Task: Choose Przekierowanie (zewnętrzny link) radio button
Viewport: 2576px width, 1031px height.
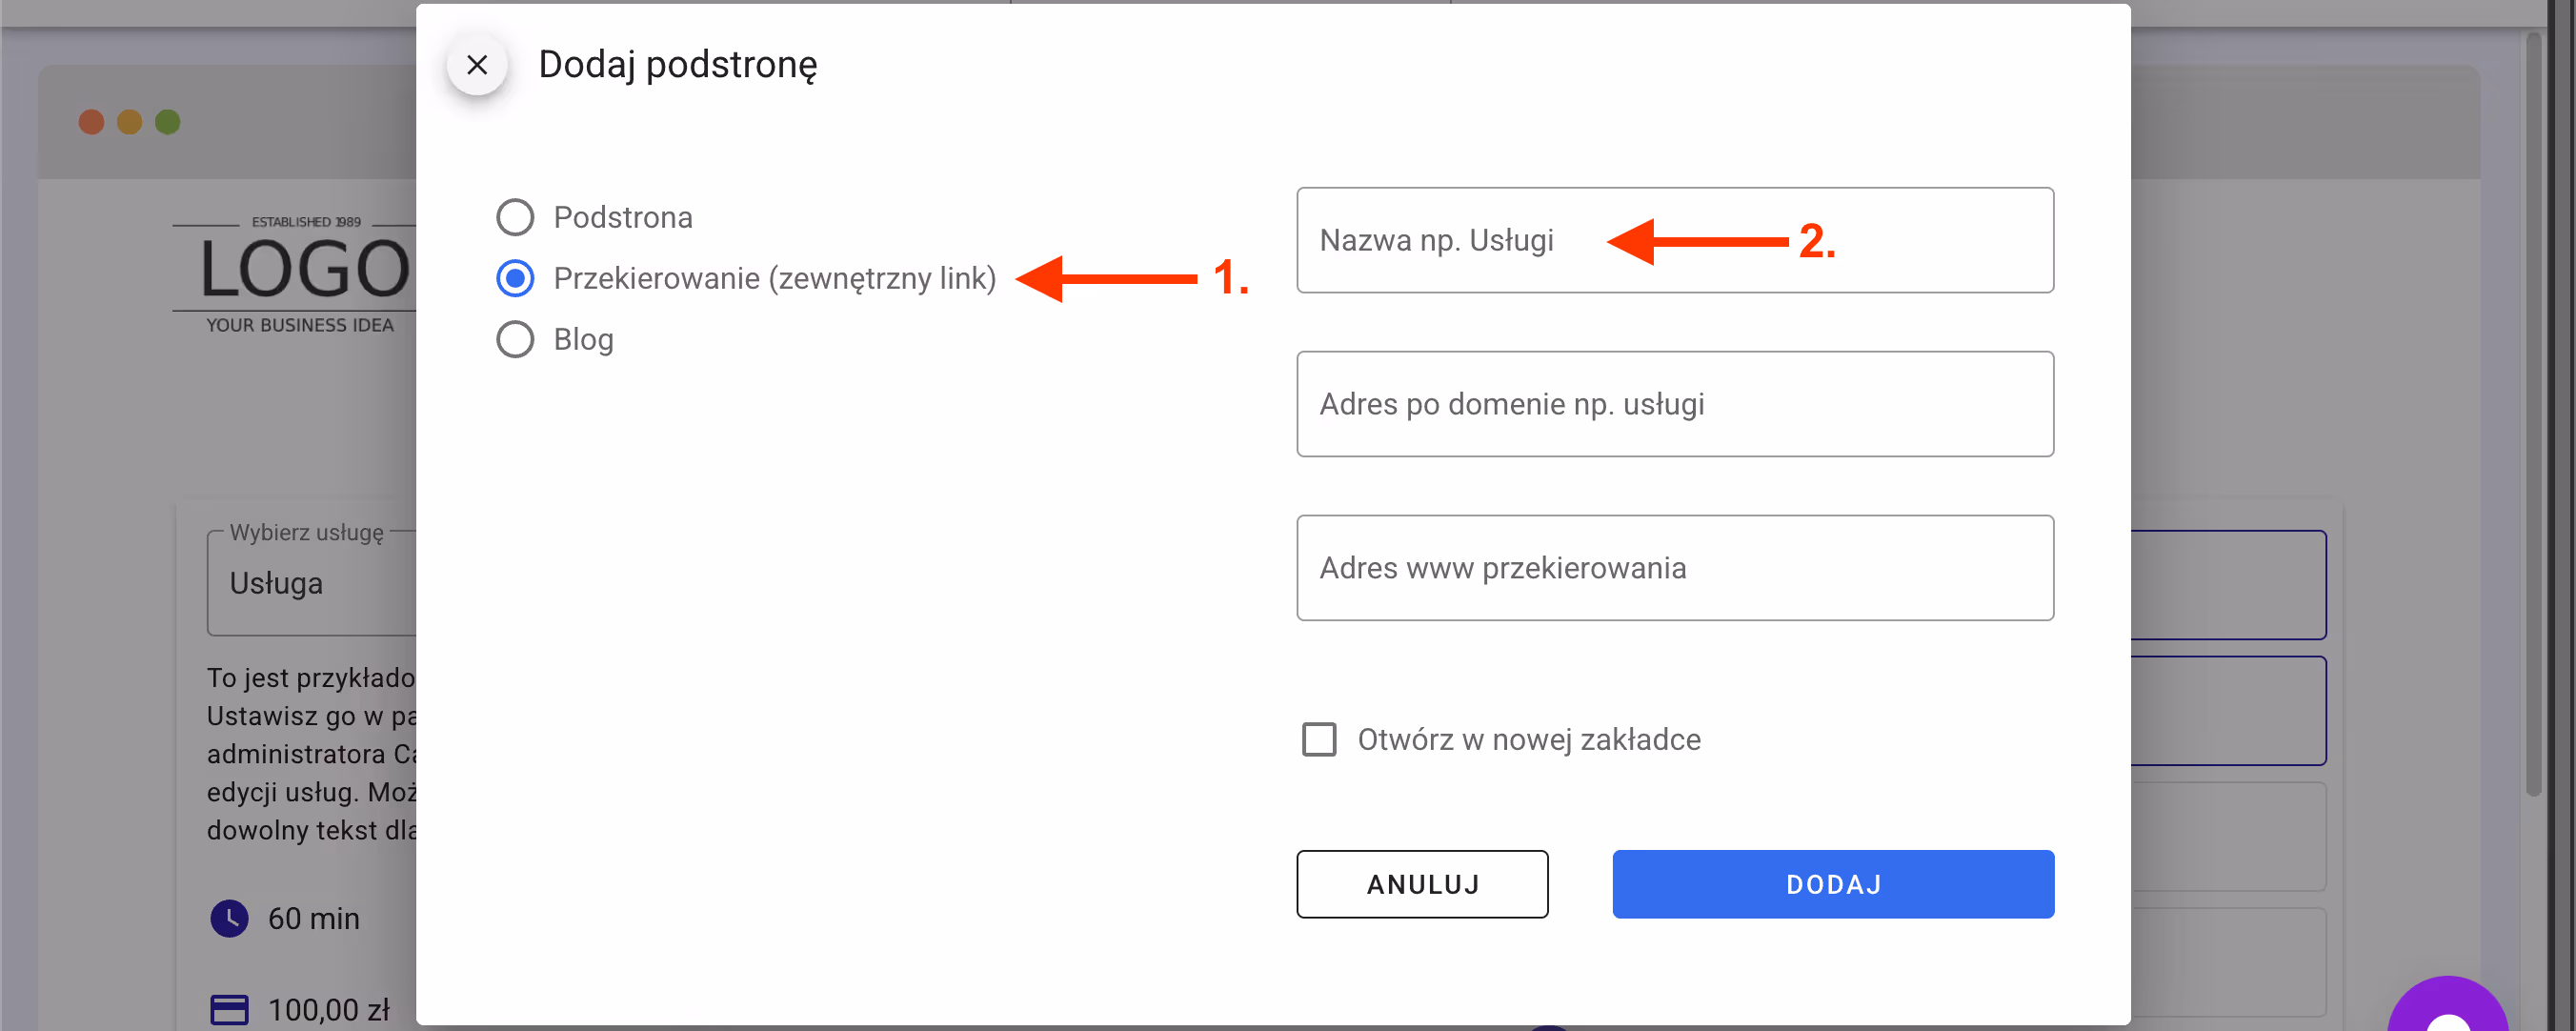Action: [x=515, y=278]
